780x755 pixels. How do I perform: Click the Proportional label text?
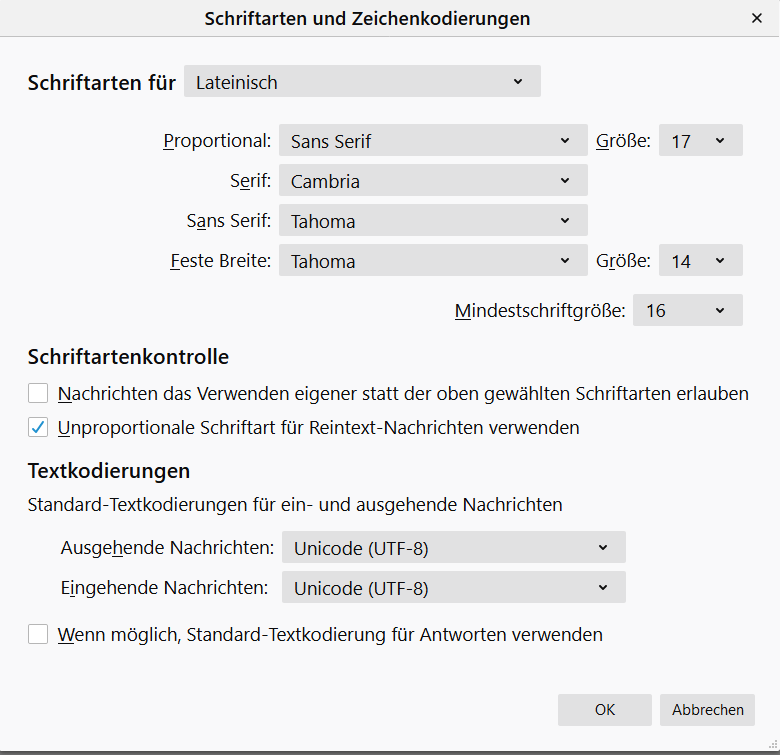(x=217, y=141)
